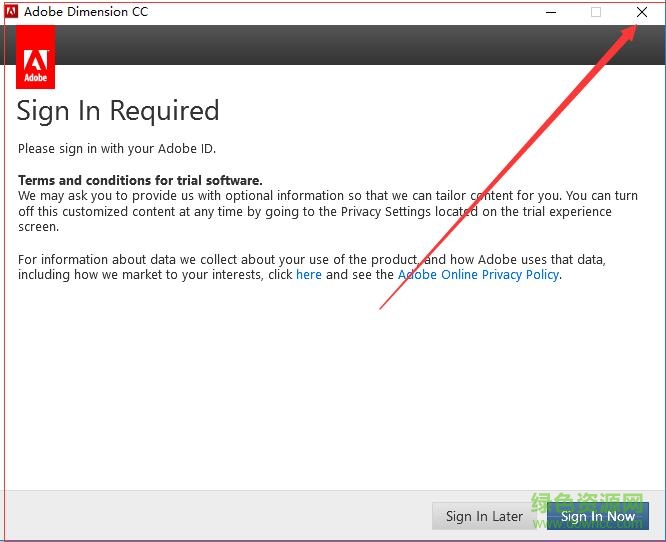Click the Sign In Now button
This screenshot has height=542, width=666.
click(597, 516)
